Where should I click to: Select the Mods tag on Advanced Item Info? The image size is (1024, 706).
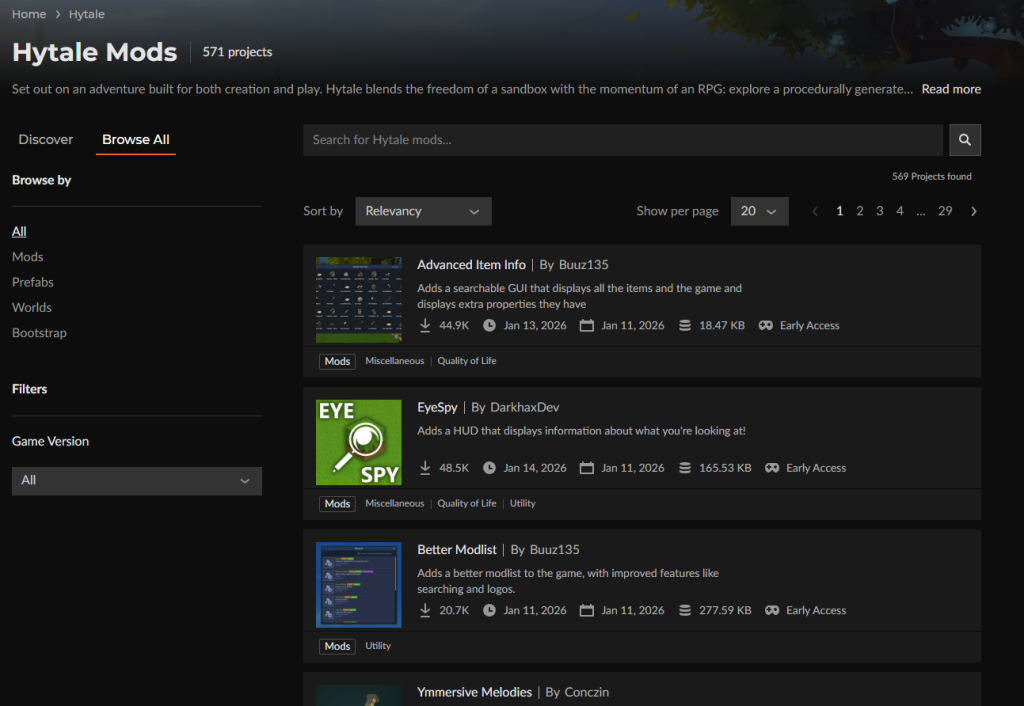[x=337, y=361]
